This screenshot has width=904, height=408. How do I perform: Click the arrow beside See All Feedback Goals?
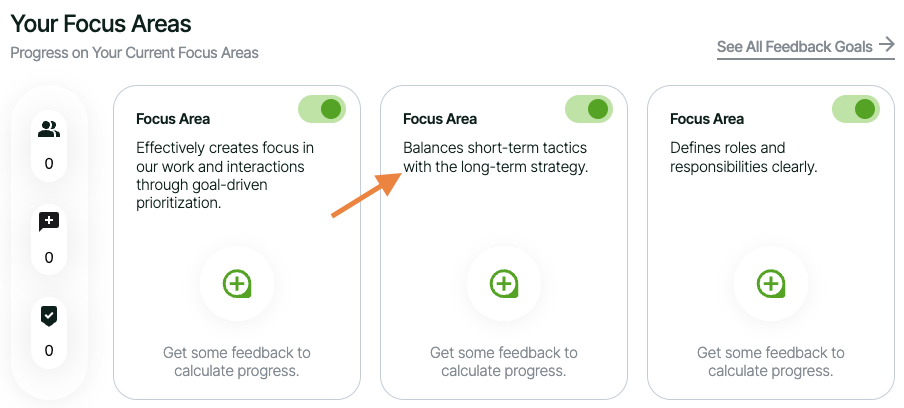(x=885, y=45)
